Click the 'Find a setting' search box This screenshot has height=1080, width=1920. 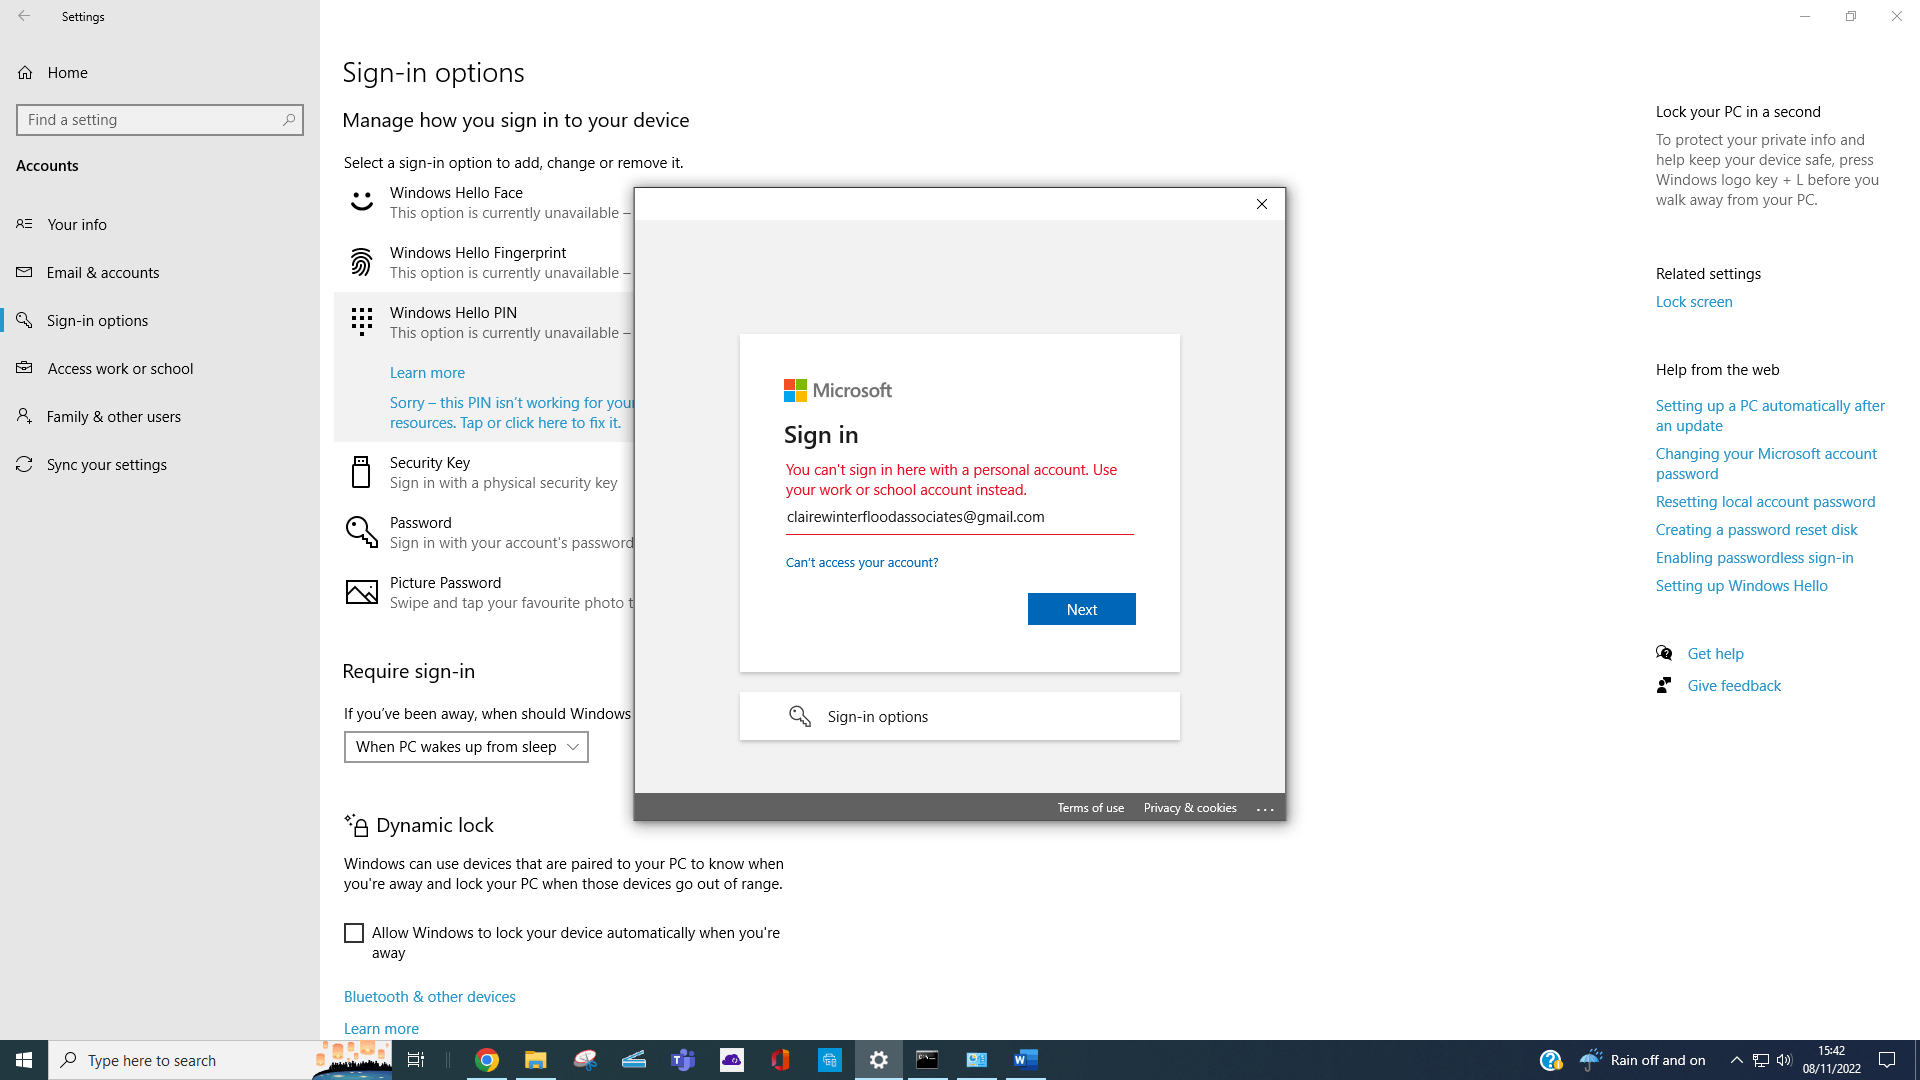click(152, 120)
